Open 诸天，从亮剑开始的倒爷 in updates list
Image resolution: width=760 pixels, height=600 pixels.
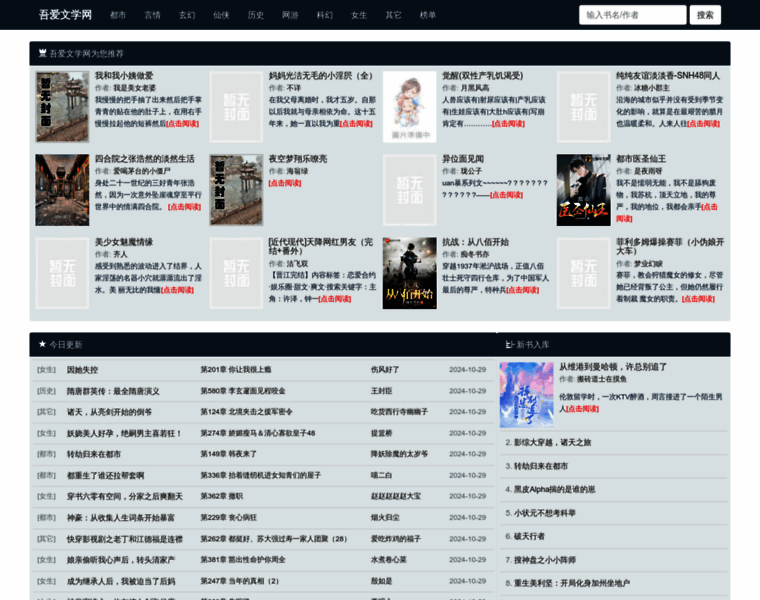(109, 412)
